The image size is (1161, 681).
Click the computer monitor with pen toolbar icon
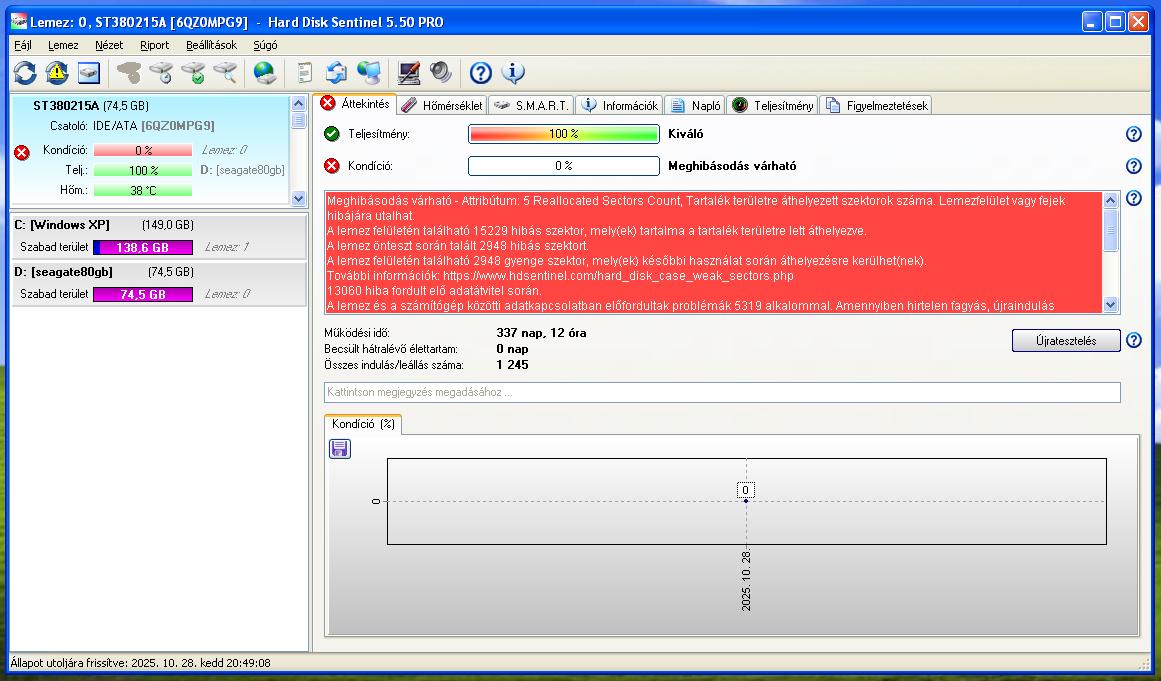[x=408, y=72]
